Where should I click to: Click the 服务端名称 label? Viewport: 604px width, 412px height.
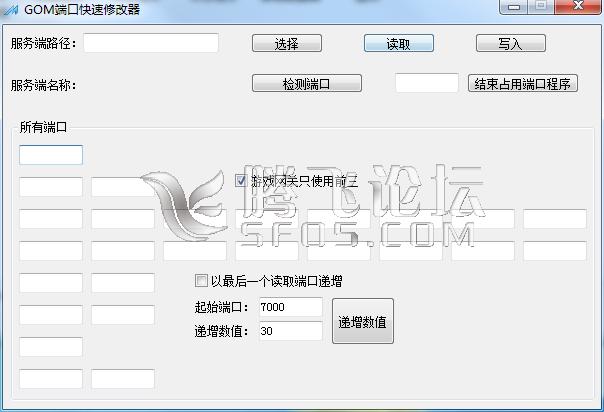(x=44, y=85)
